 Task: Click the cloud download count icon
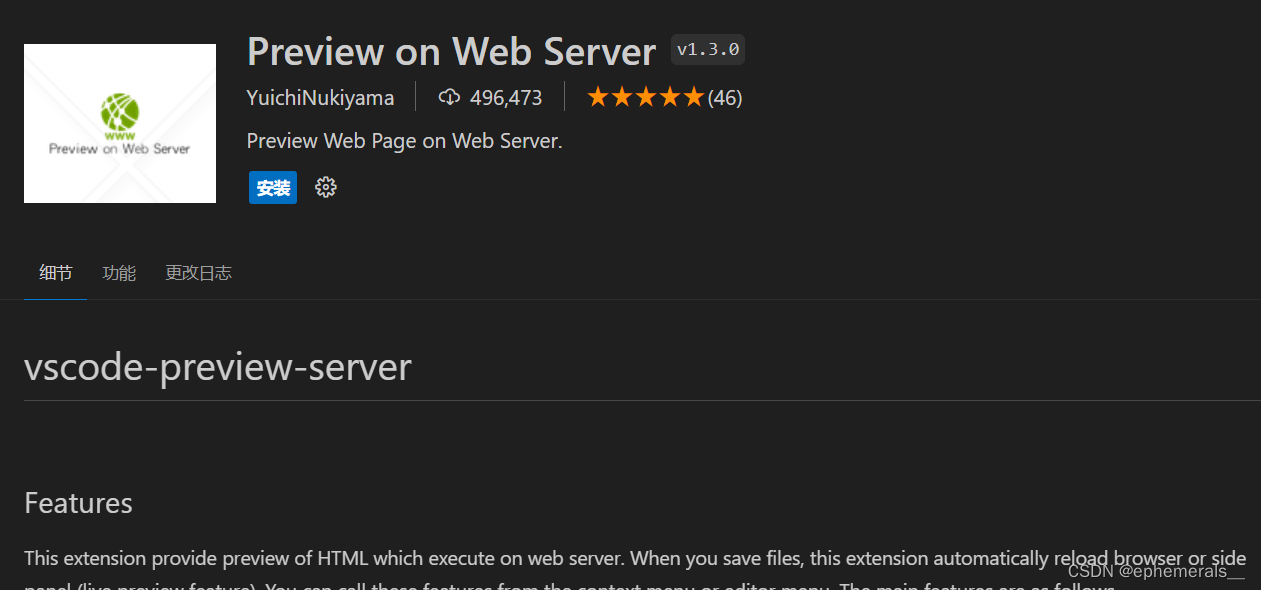[x=450, y=97]
